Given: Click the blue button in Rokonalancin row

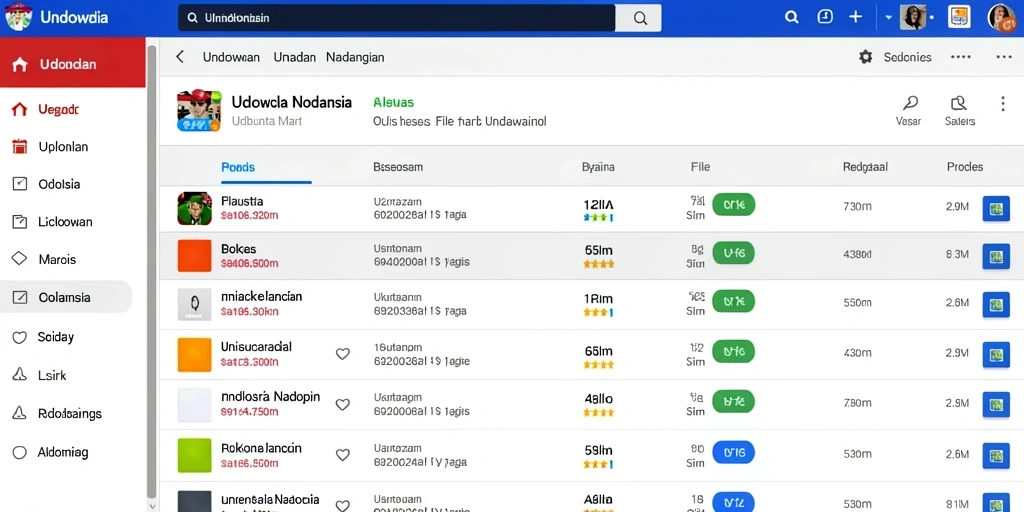Looking at the screenshot, I should coord(733,452).
